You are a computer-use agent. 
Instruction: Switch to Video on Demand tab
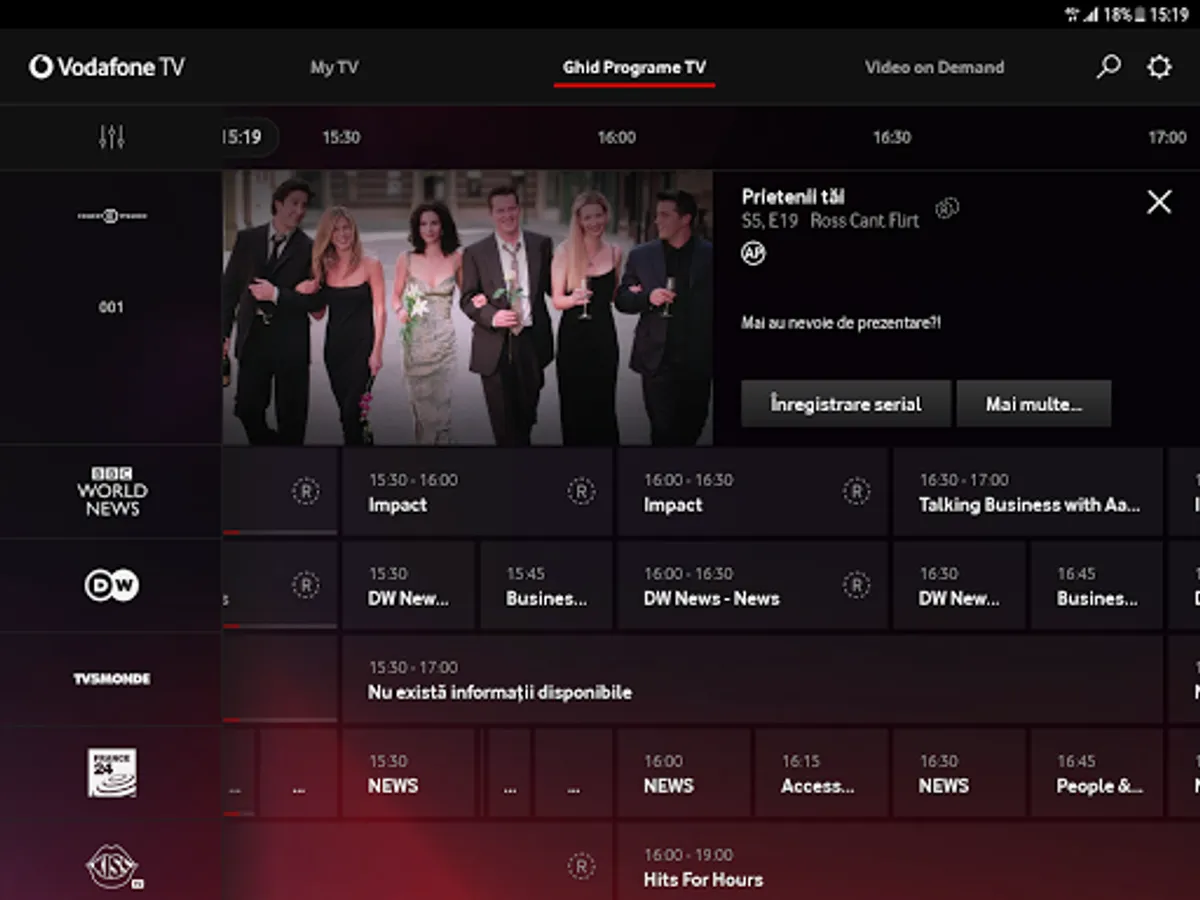(934, 67)
